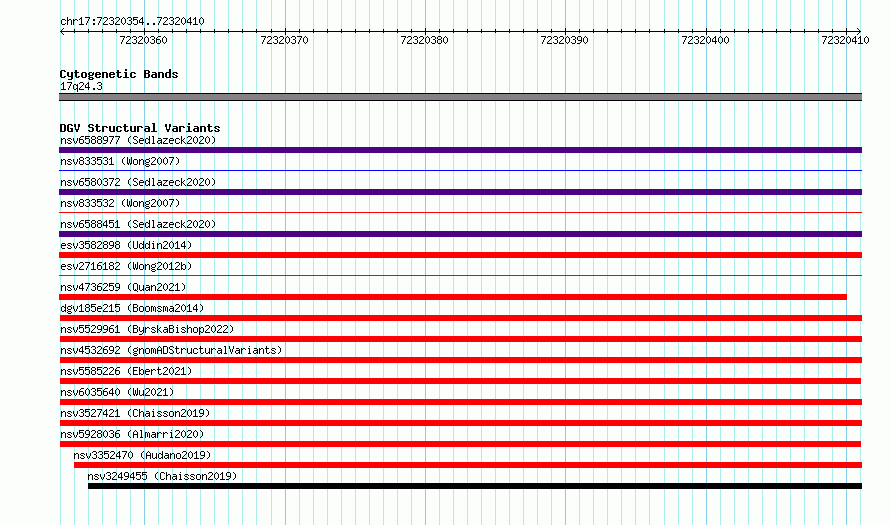890x525 pixels.
Task: Click the purple bar under nsv6588977
Action: point(460,150)
